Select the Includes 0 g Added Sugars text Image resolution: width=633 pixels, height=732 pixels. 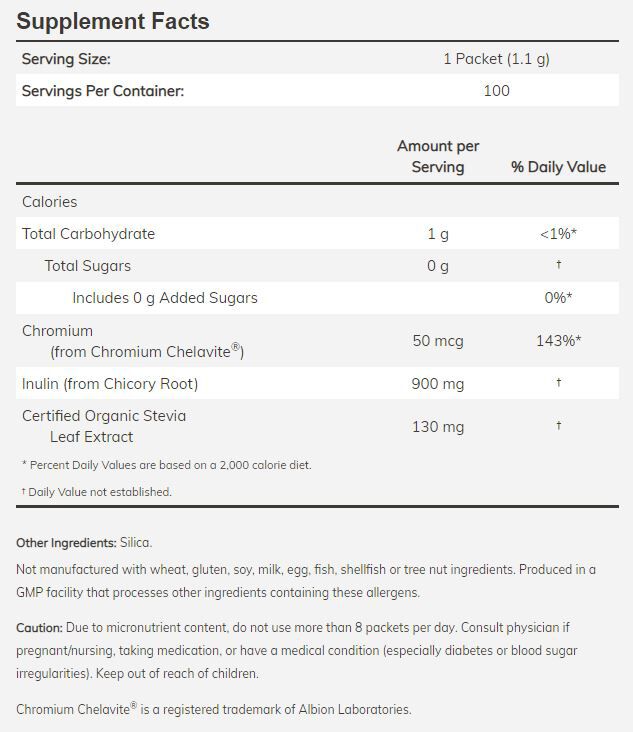(x=165, y=298)
